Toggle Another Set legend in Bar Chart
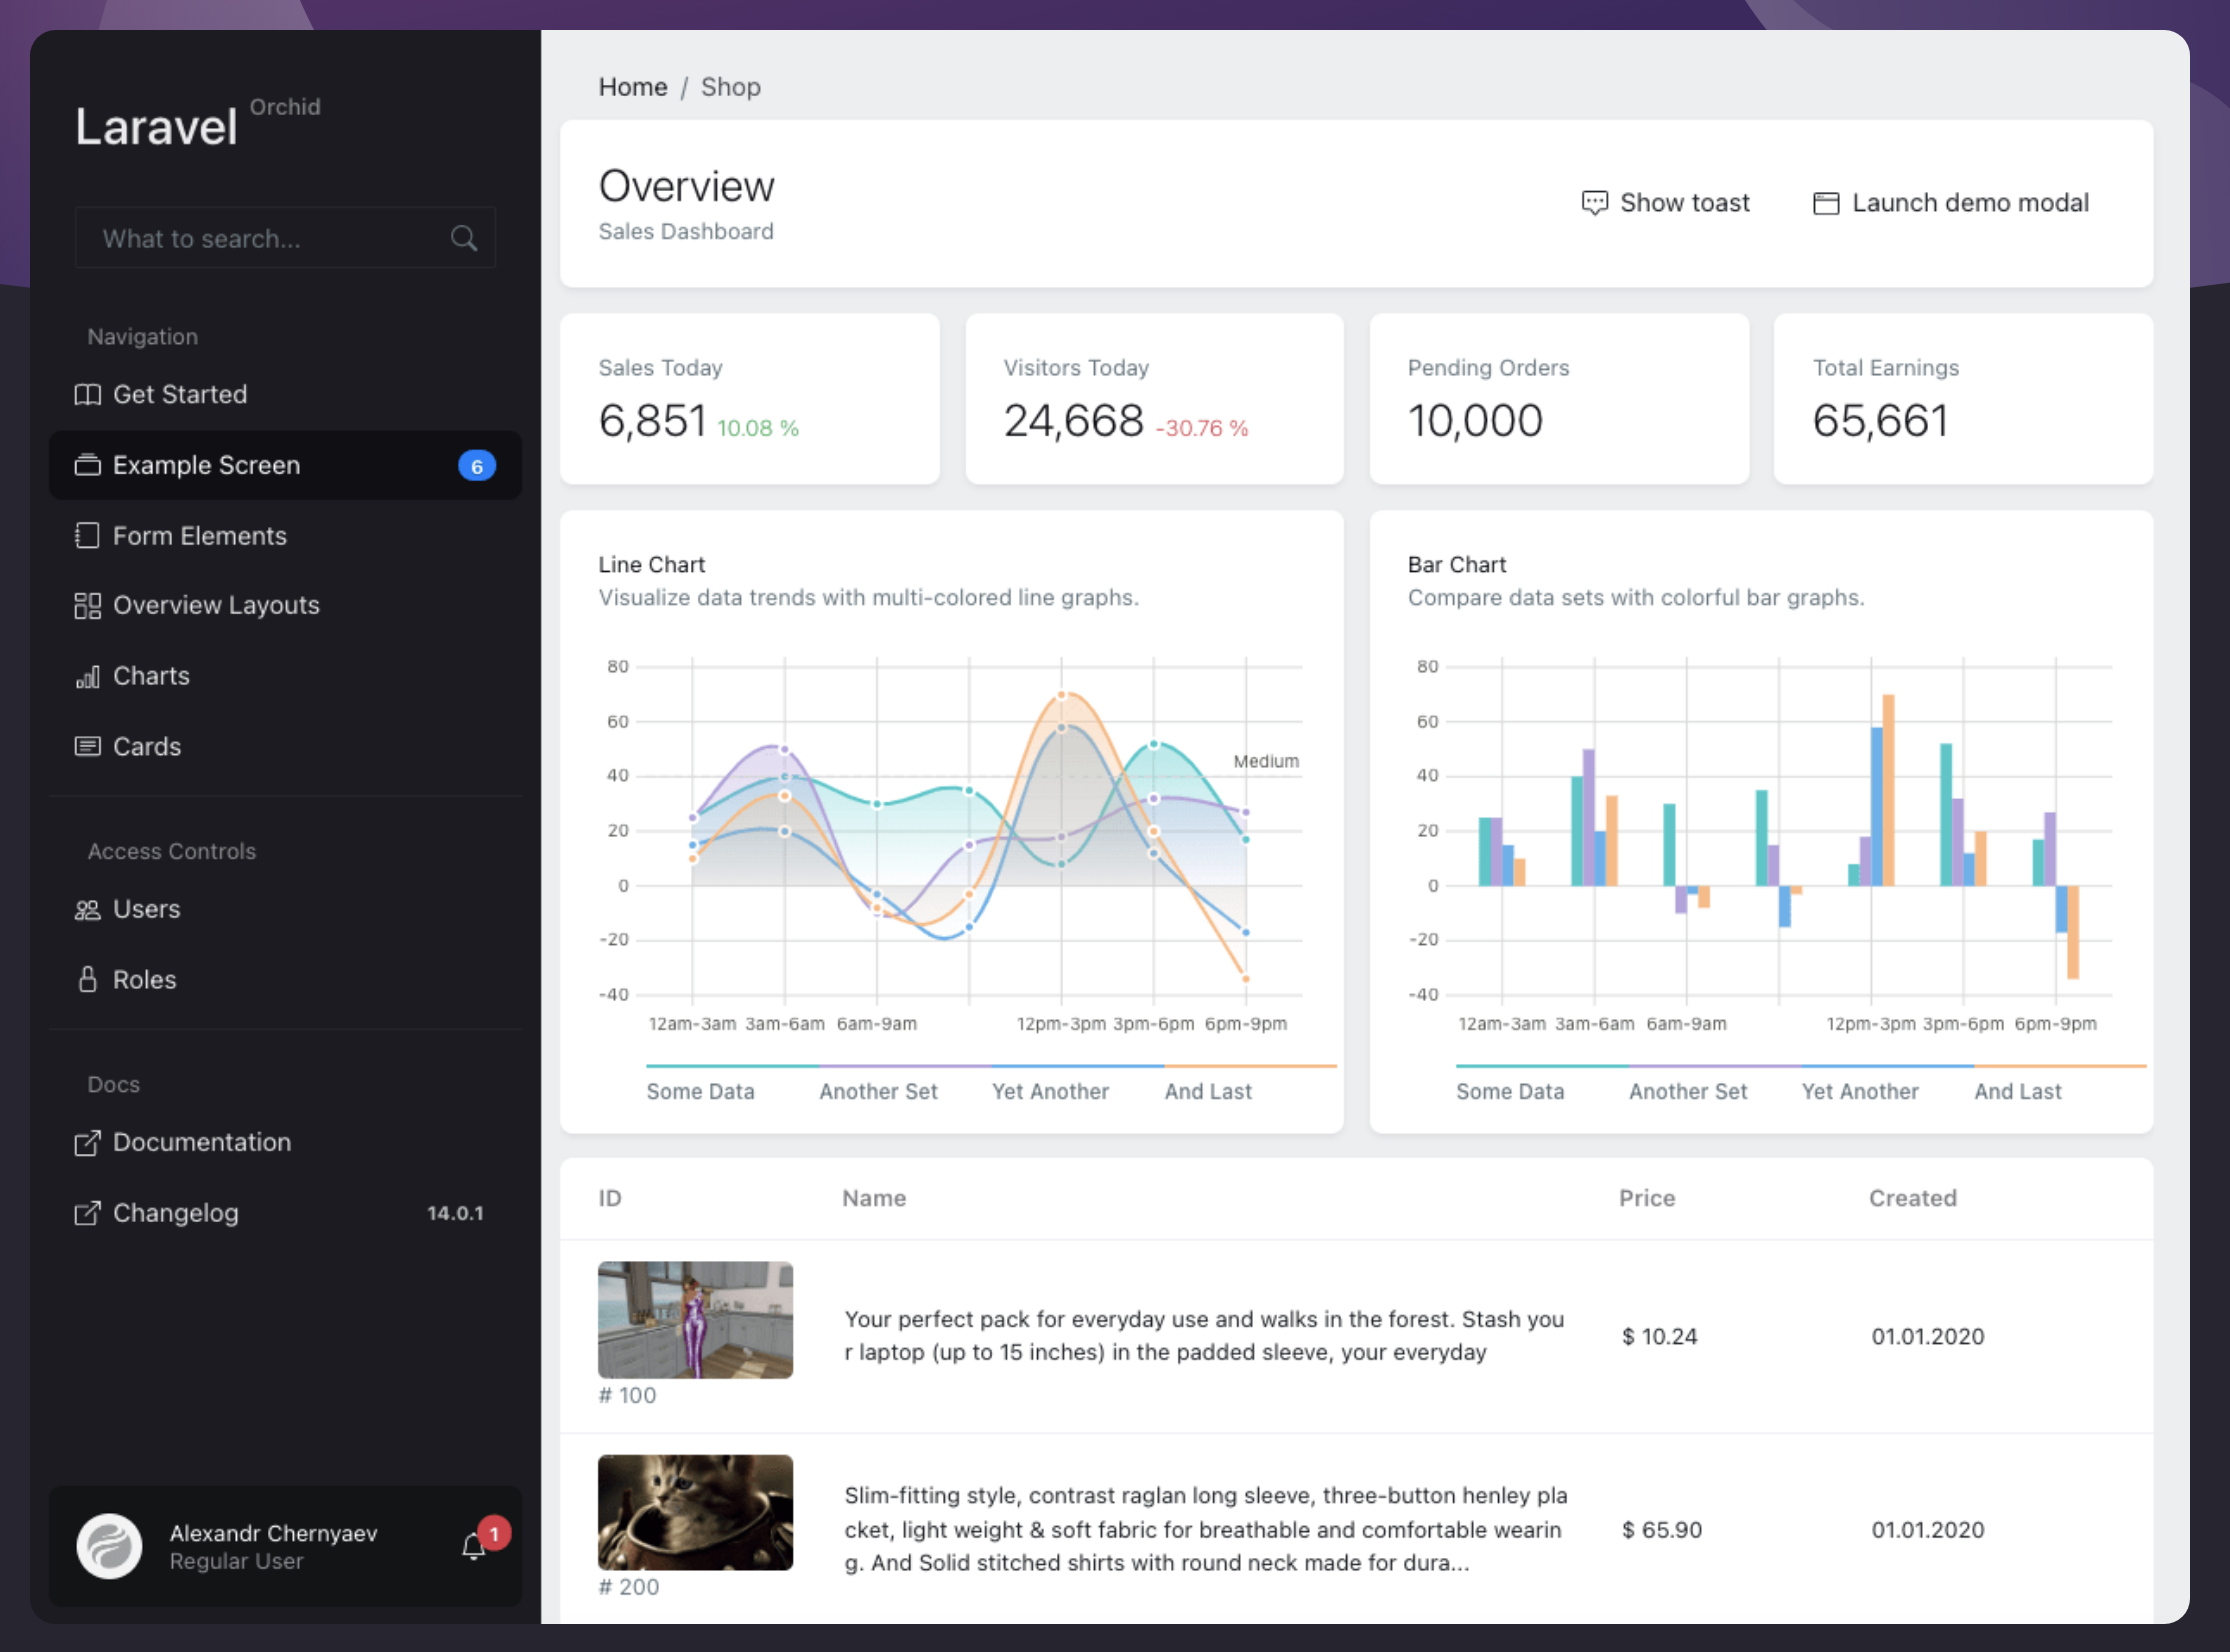 click(x=1687, y=1091)
